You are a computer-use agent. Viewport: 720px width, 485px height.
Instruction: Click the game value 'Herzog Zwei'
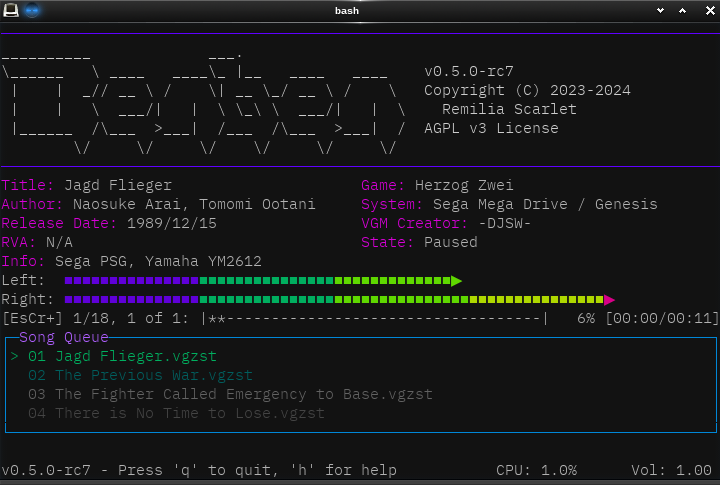(x=464, y=185)
